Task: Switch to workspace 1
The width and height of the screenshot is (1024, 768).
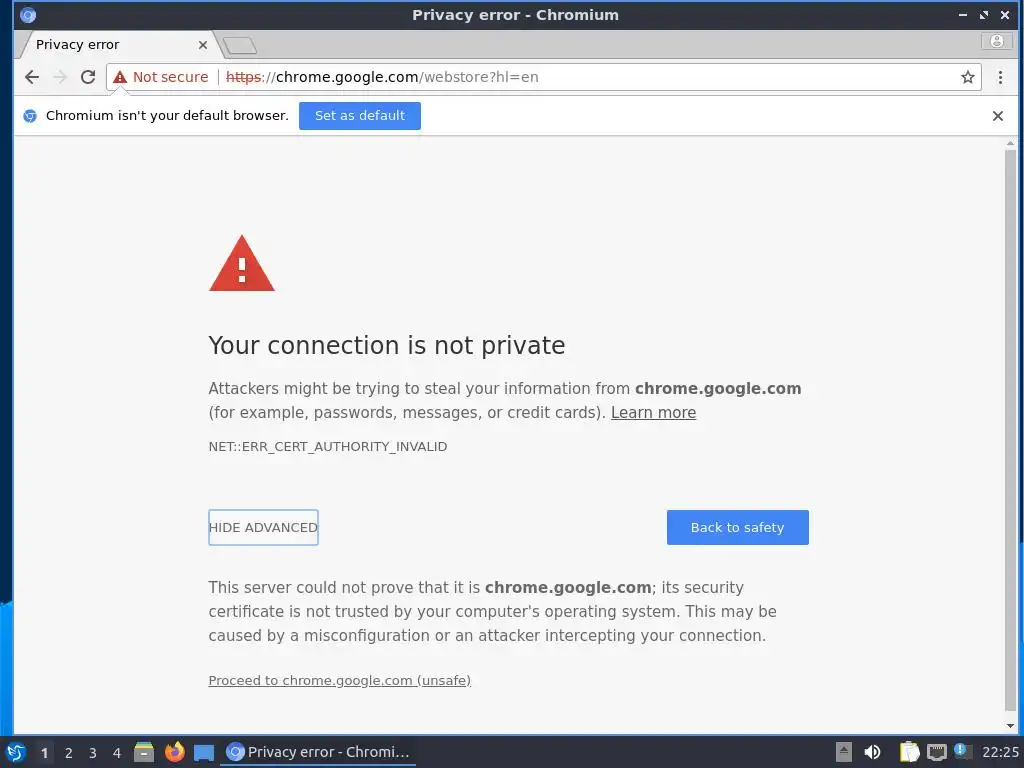Action: (44, 753)
